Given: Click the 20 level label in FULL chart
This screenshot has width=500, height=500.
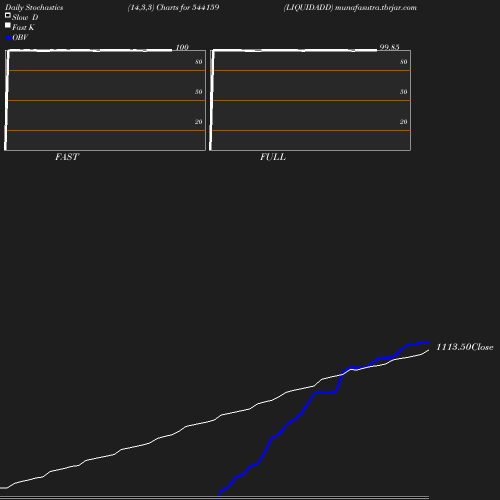Looking at the screenshot, I should coord(404,122).
